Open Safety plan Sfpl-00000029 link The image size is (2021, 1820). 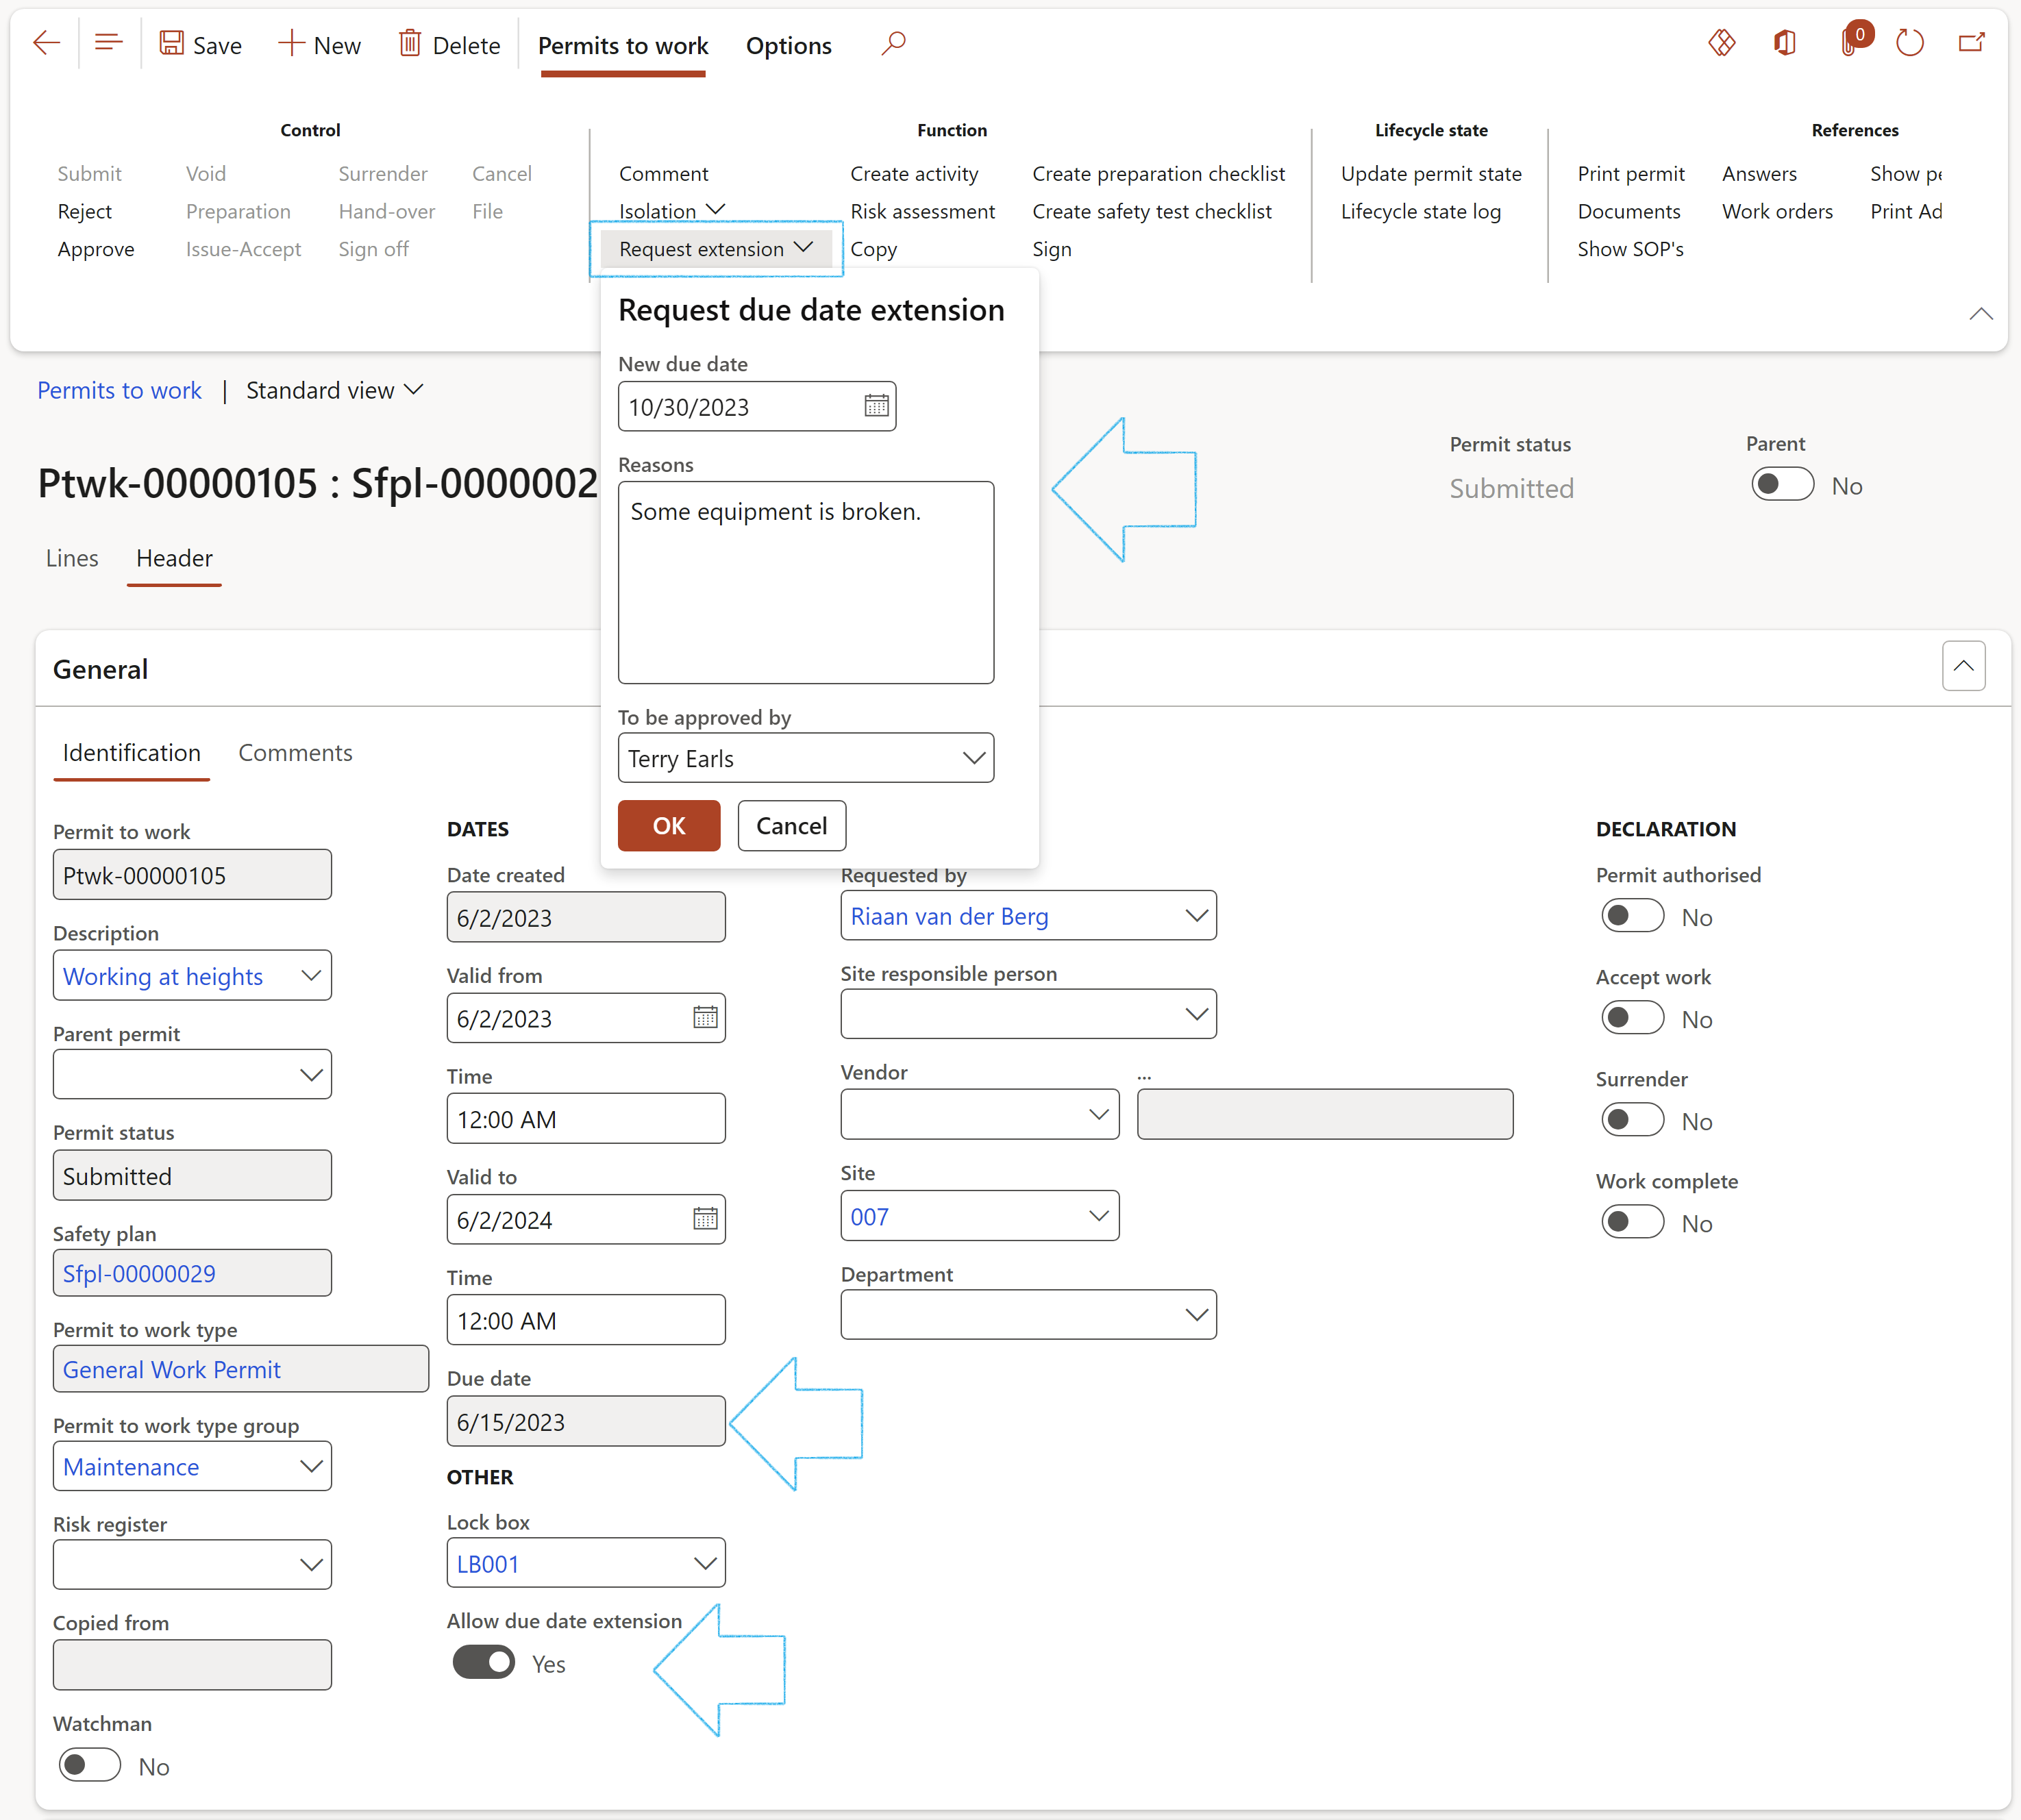(139, 1273)
